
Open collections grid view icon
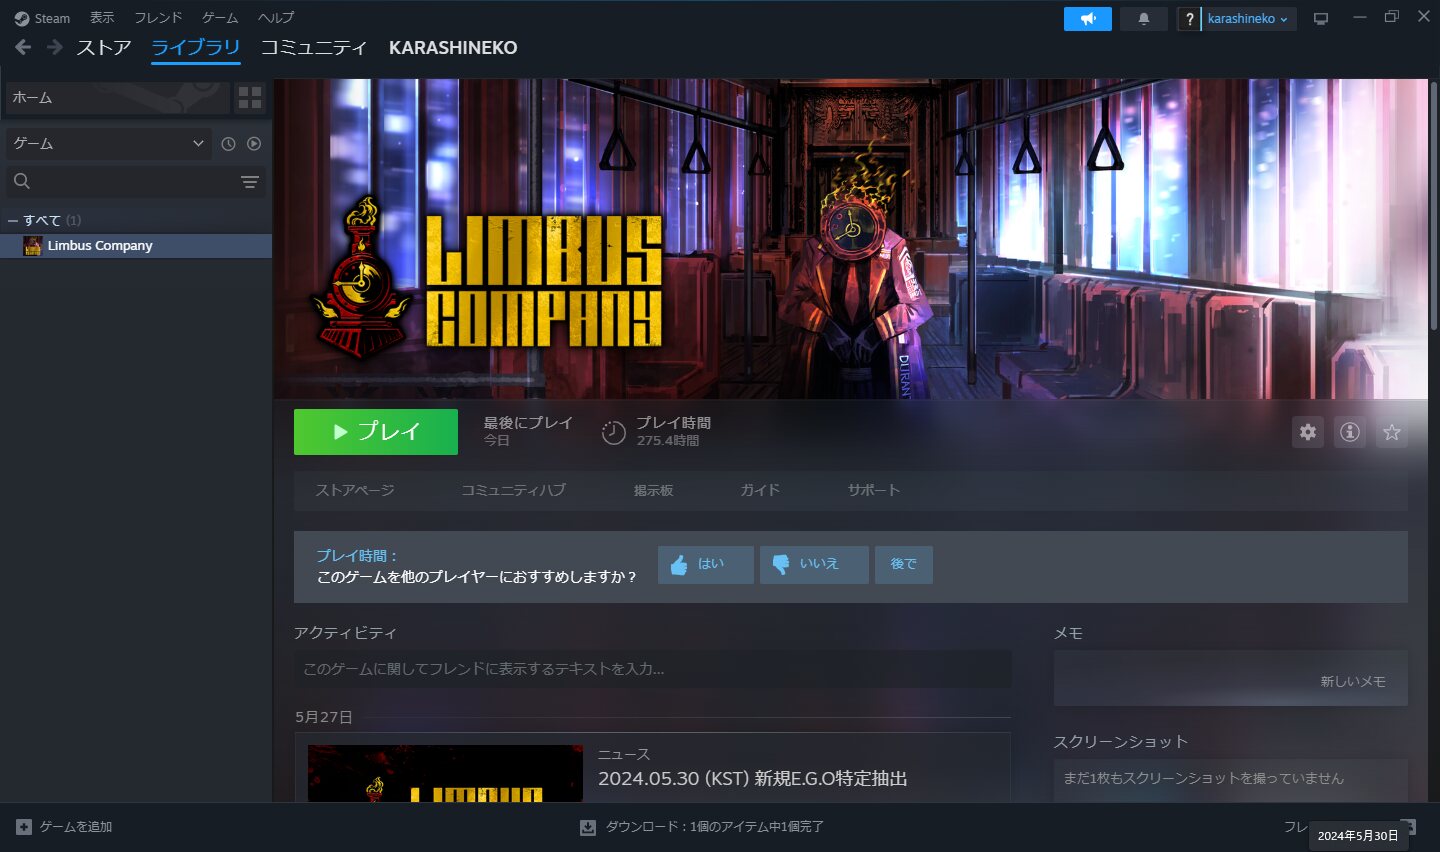click(x=250, y=97)
